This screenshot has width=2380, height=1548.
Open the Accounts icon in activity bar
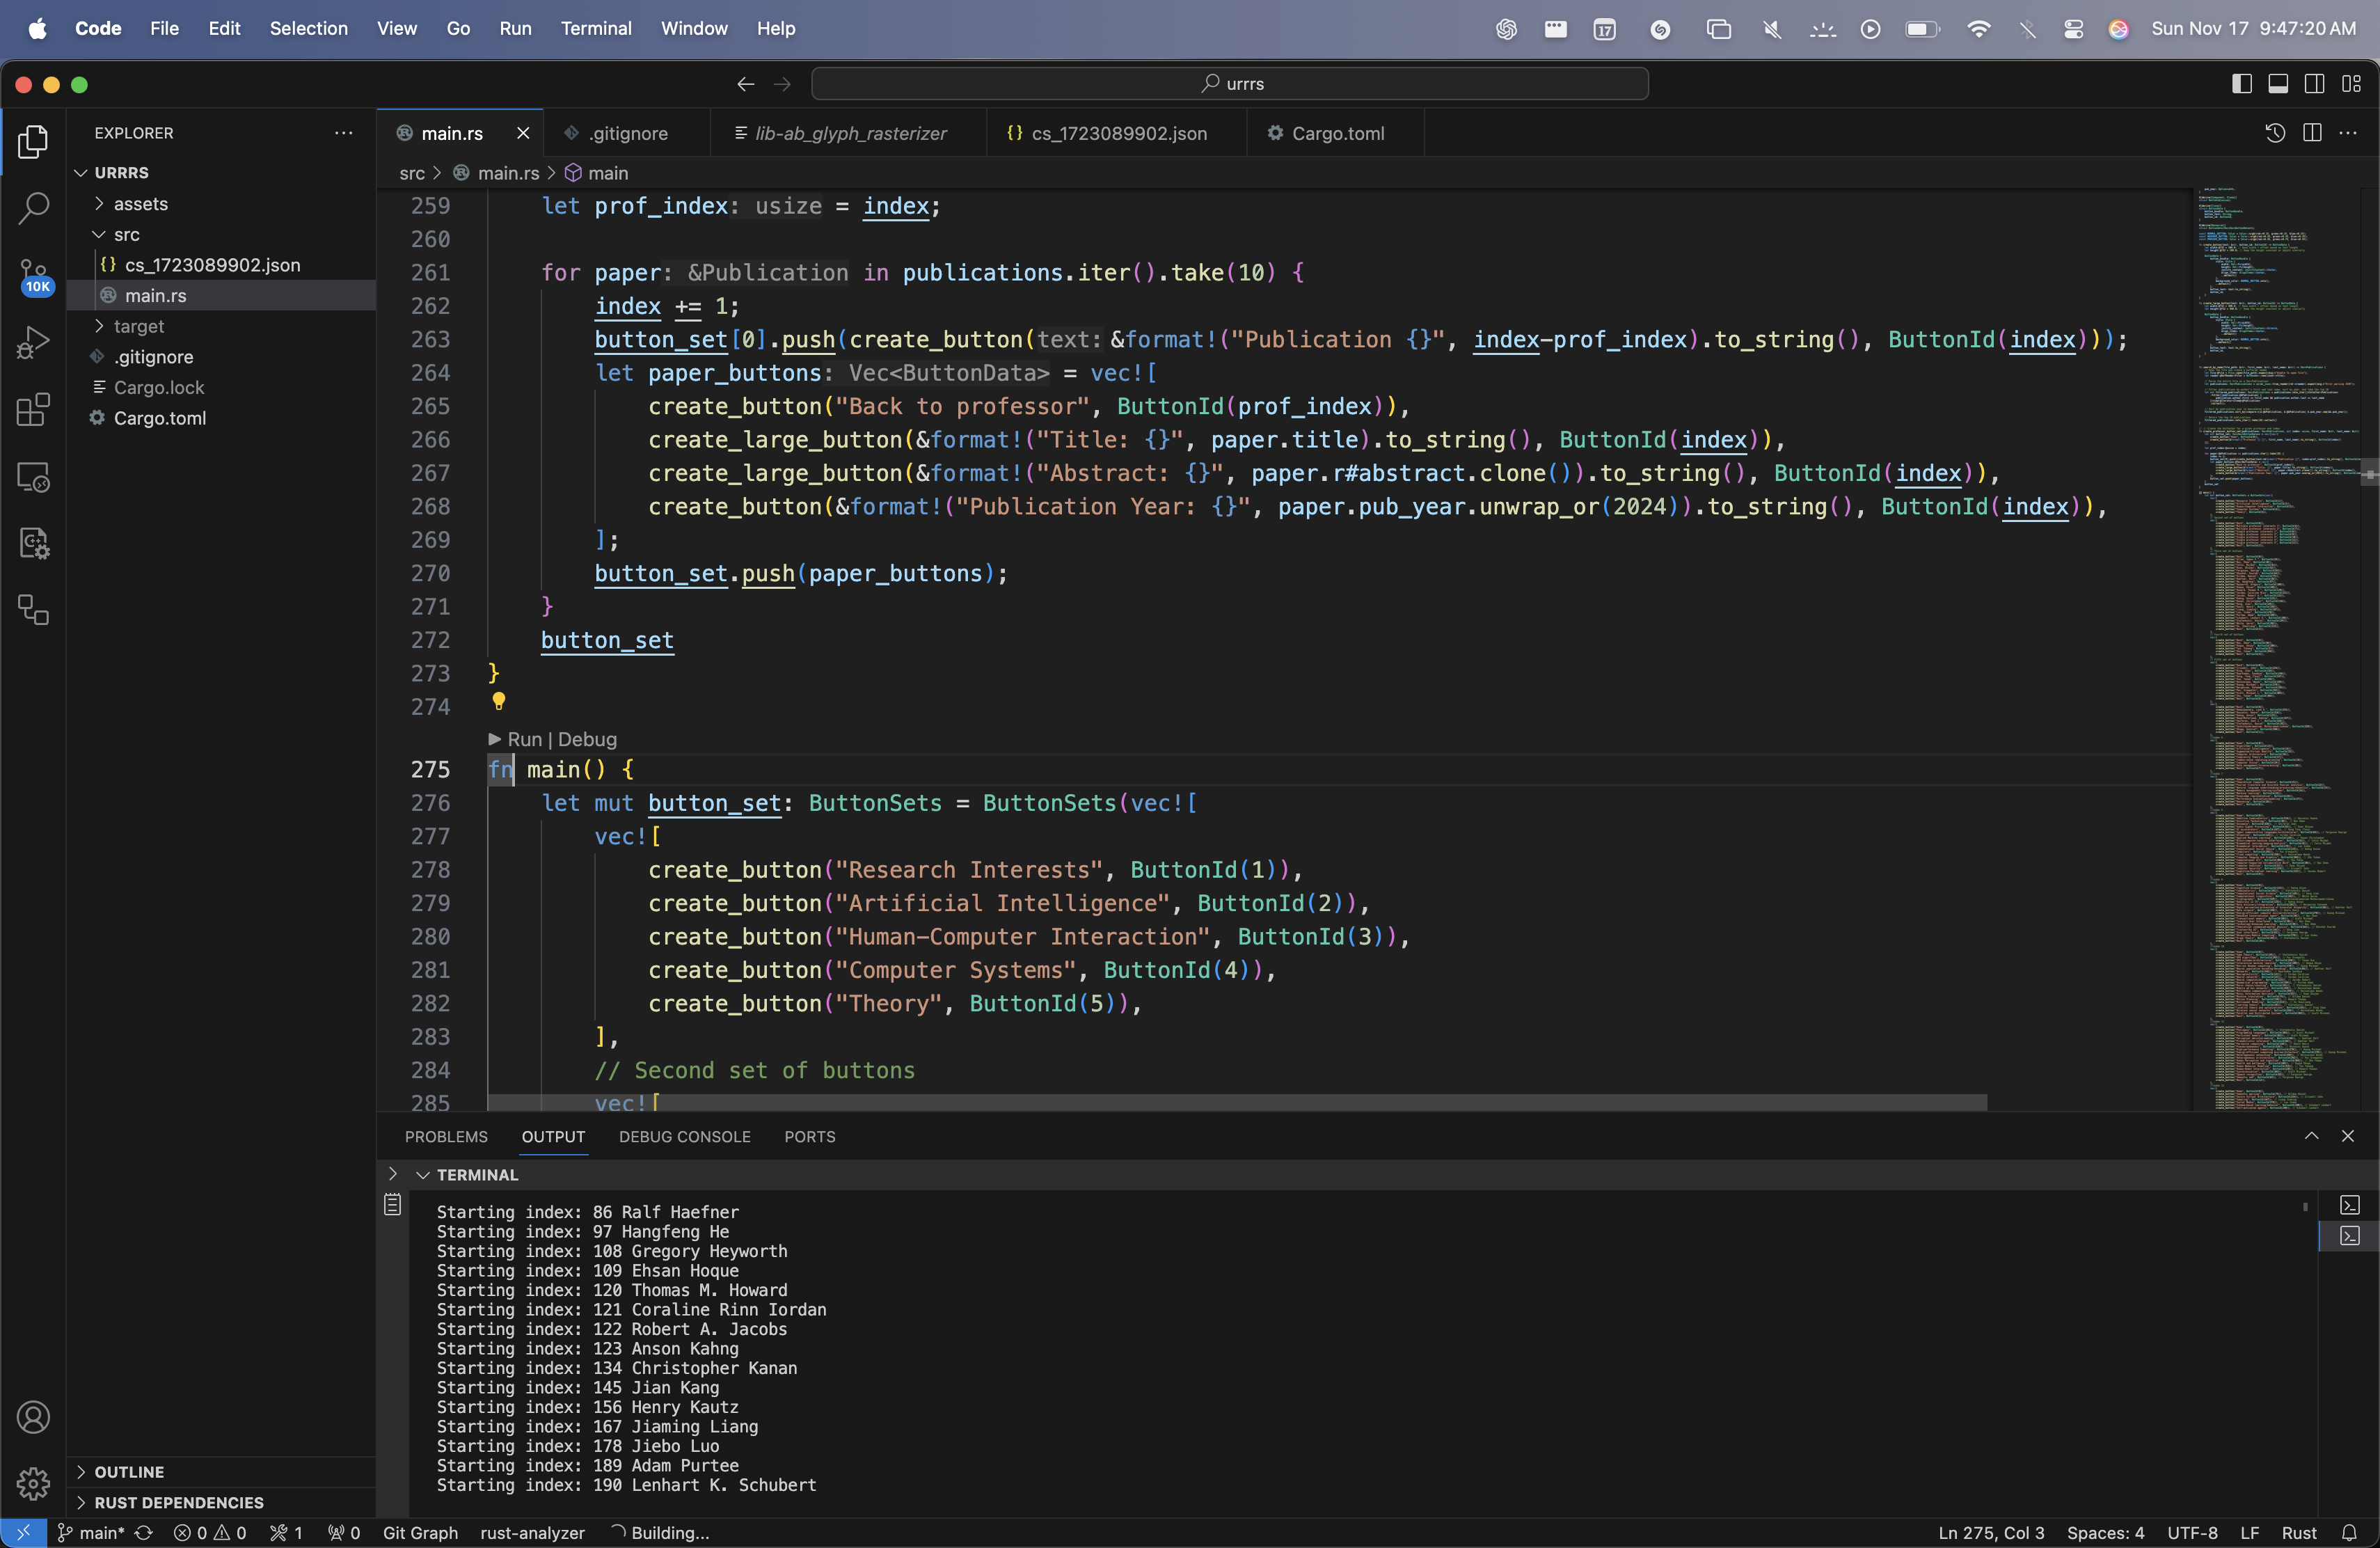click(x=33, y=1417)
